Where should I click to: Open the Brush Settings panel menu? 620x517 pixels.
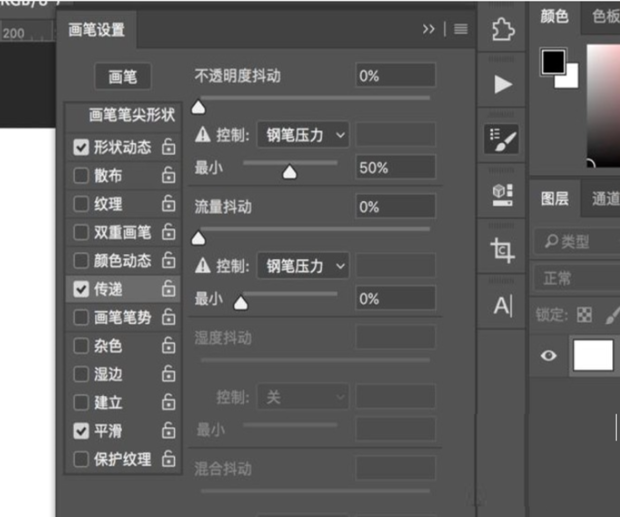pyautogui.click(x=461, y=29)
